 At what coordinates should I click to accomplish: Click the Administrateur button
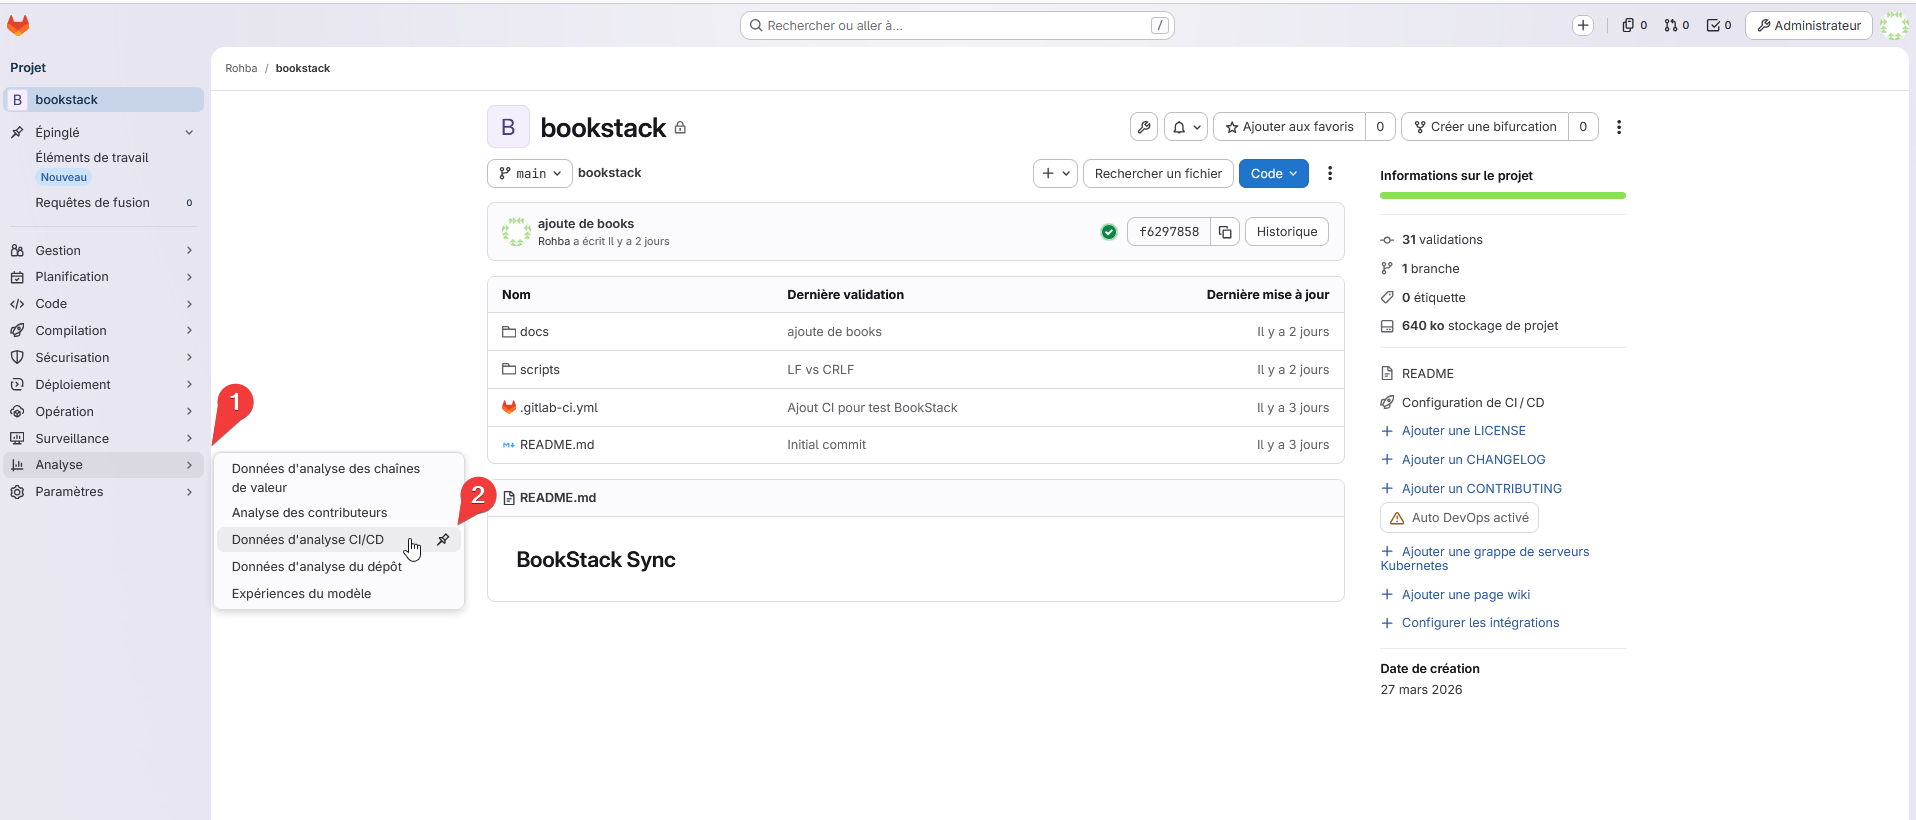coord(1809,26)
